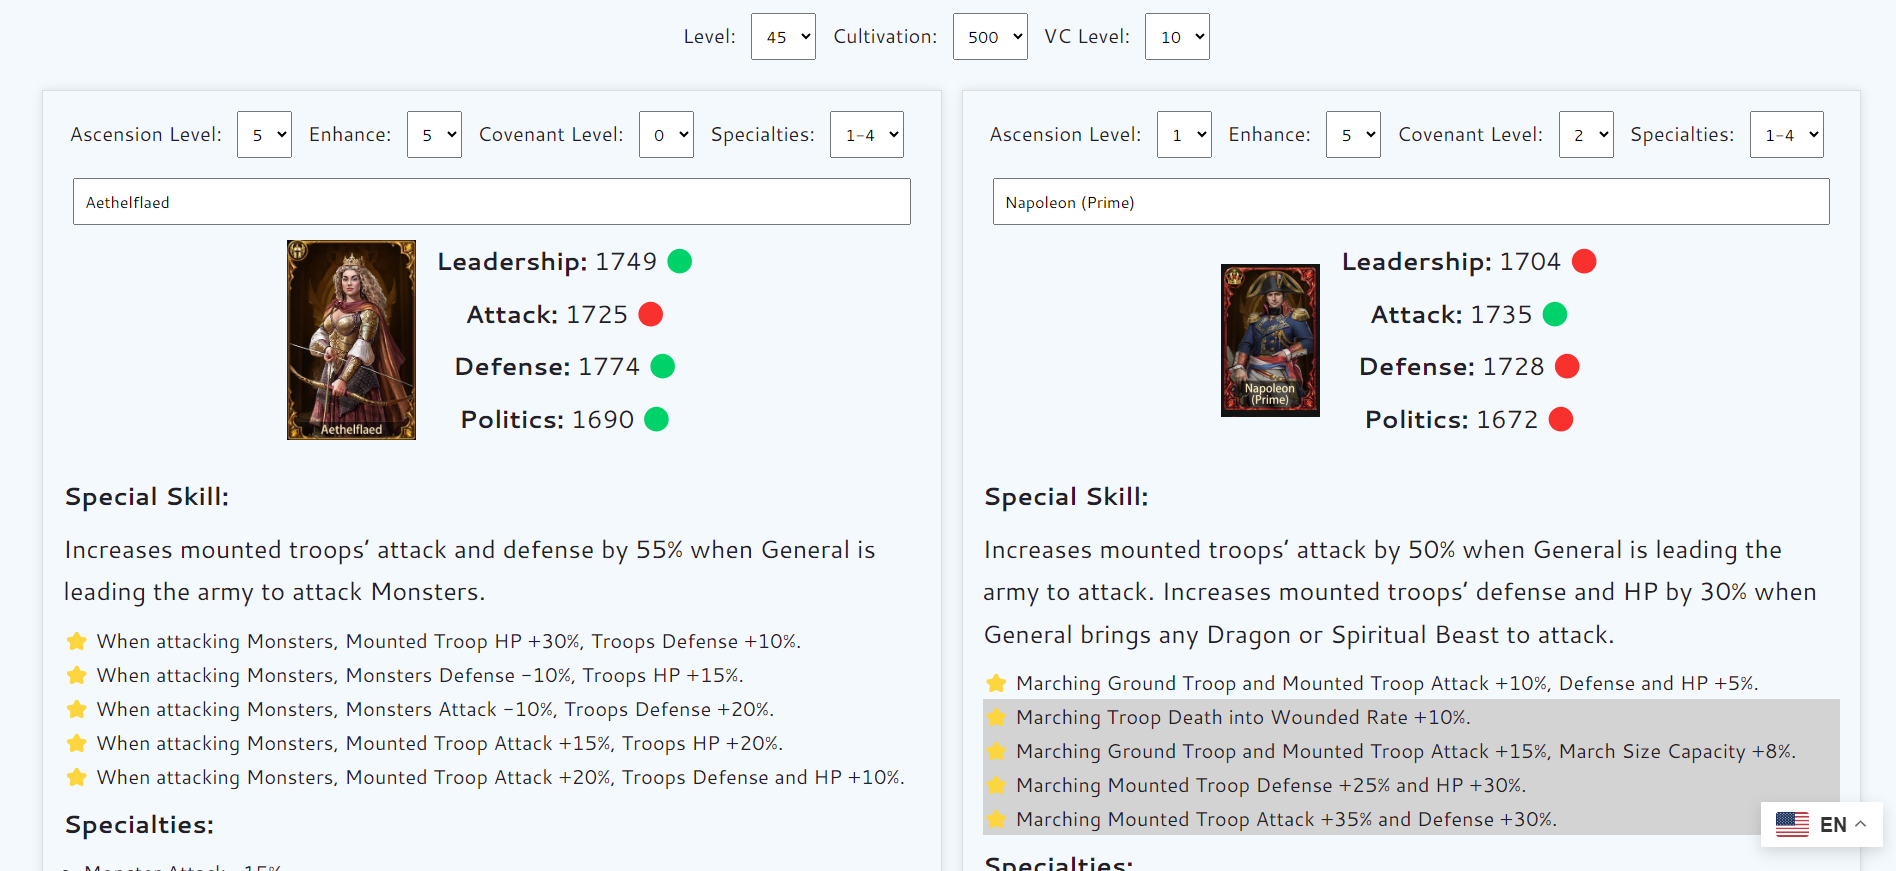
Task: Click star beside Mounted Troop Defense +25% row
Action: [x=996, y=785]
